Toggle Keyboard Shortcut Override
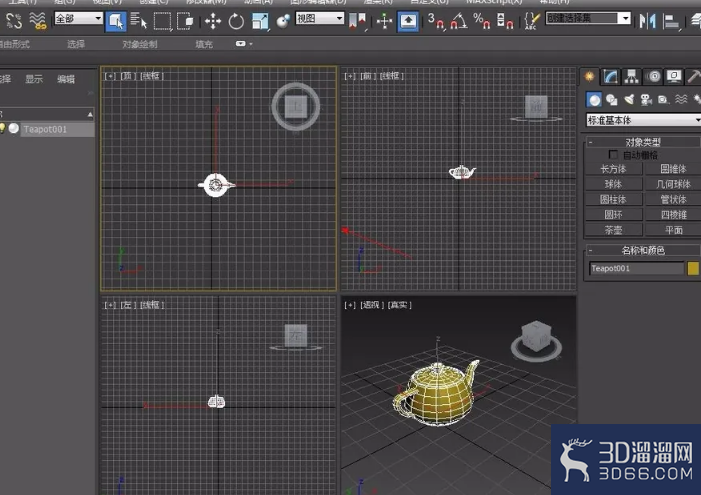The height and width of the screenshot is (495, 701). (408, 21)
